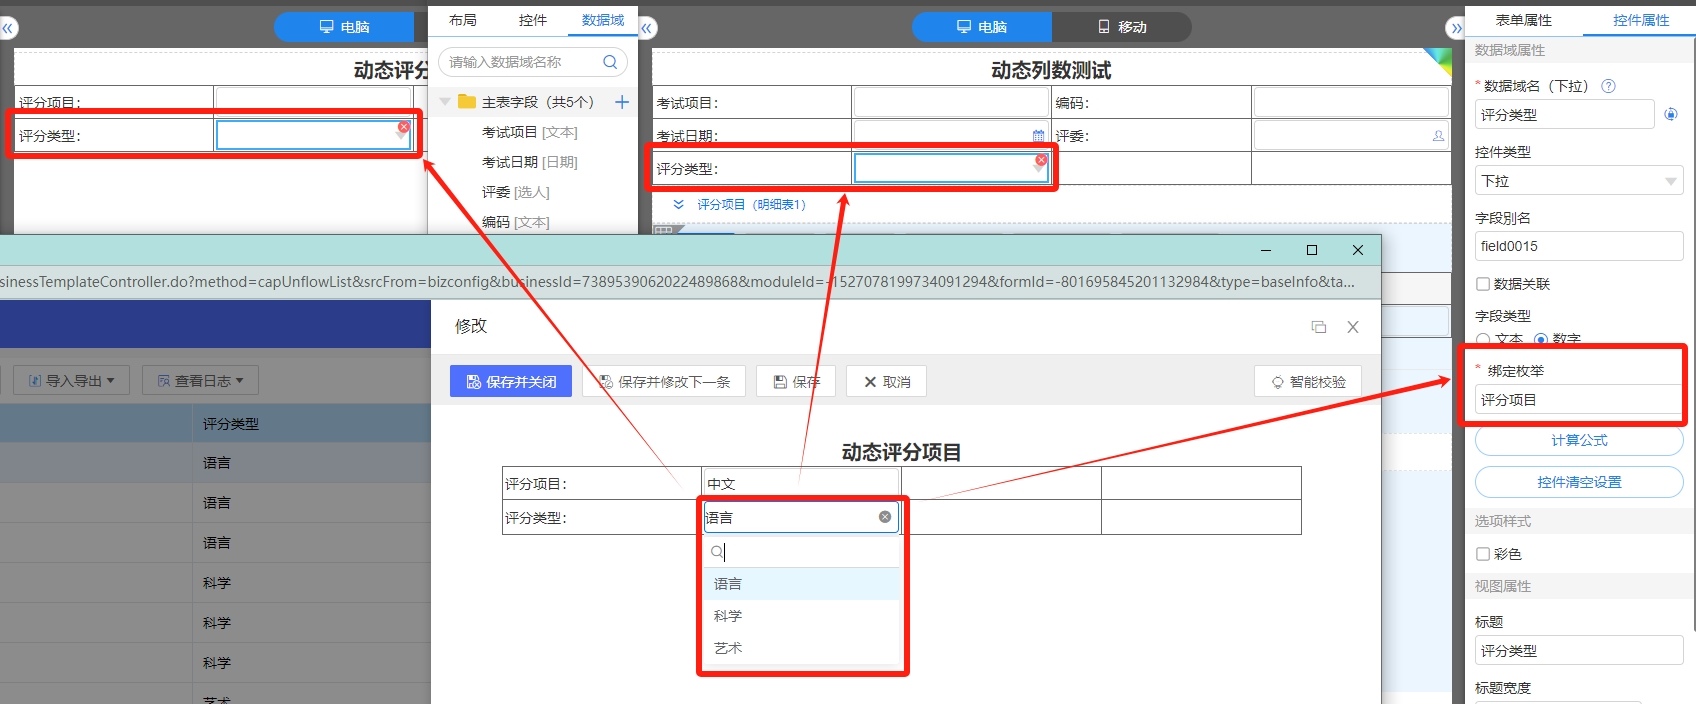Viewport: 1696px width, 704px height.
Task: Select the 数字 radio button
Action: pos(1541,340)
